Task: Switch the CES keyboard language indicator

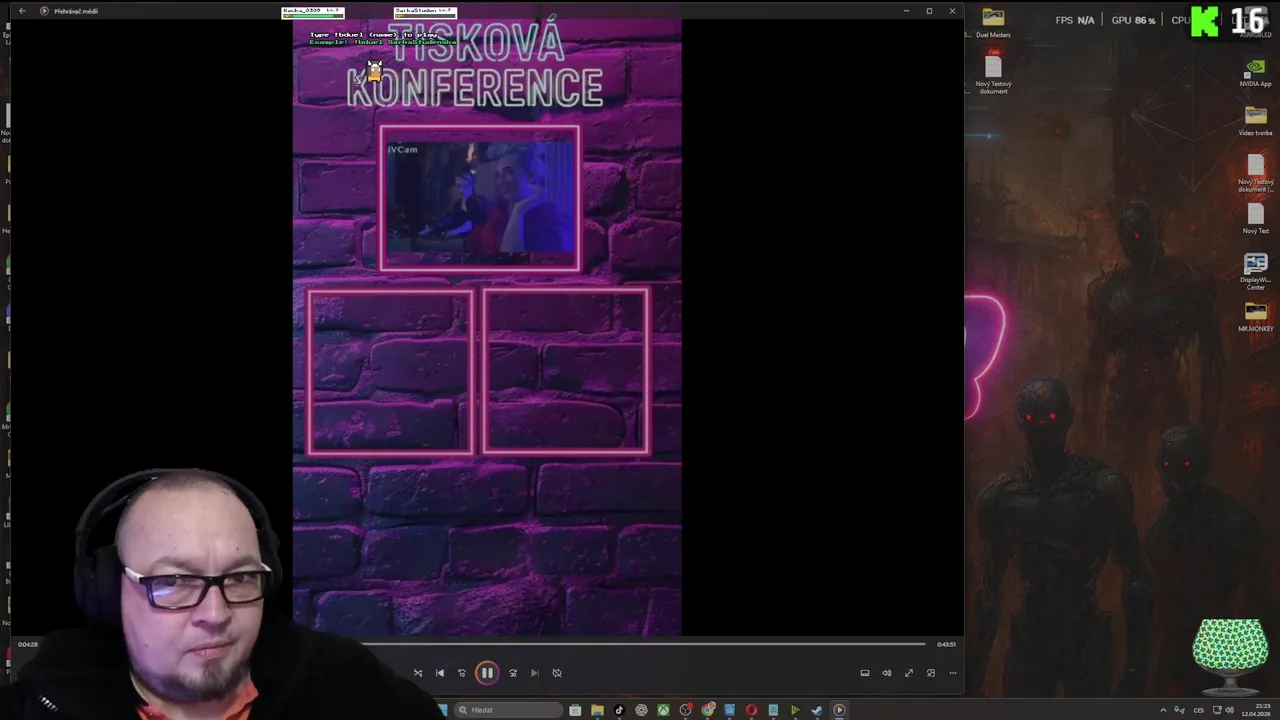Action: click(1198, 710)
